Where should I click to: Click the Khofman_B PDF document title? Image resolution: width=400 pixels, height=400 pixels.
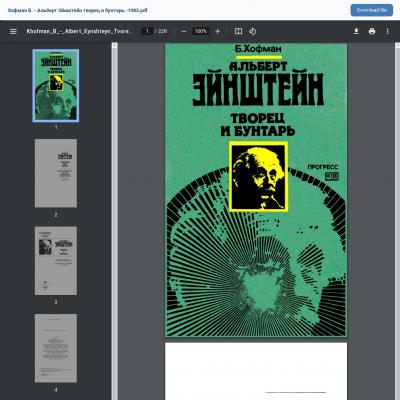point(79,31)
